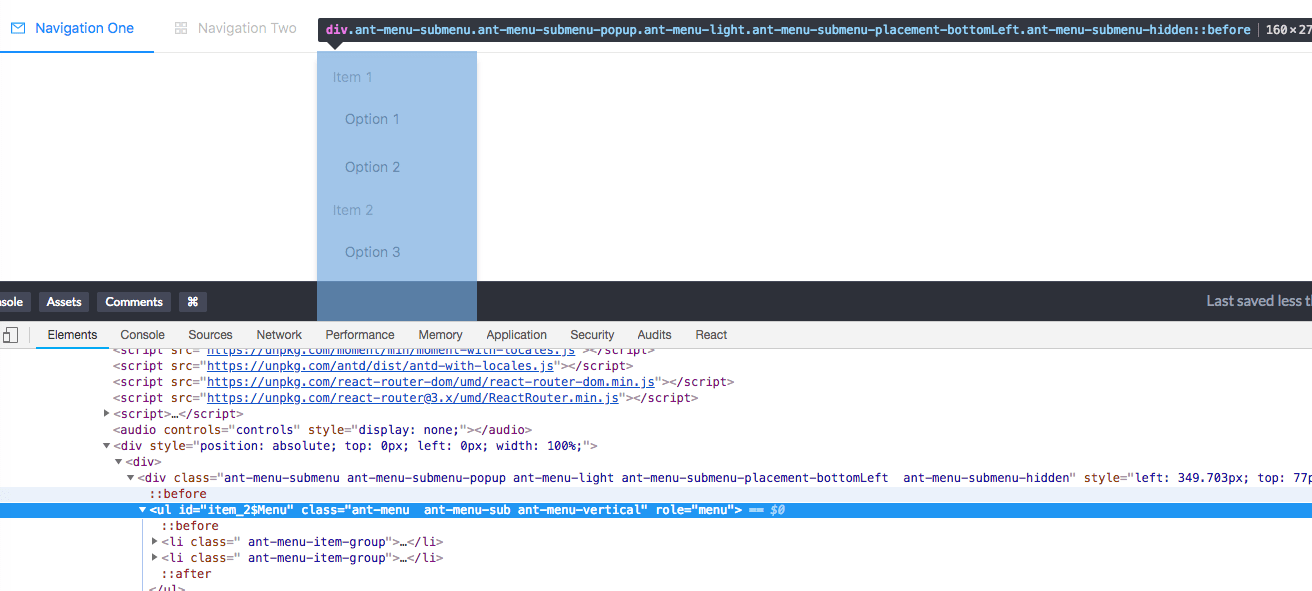Switch to the Network tab

coord(279,335)
